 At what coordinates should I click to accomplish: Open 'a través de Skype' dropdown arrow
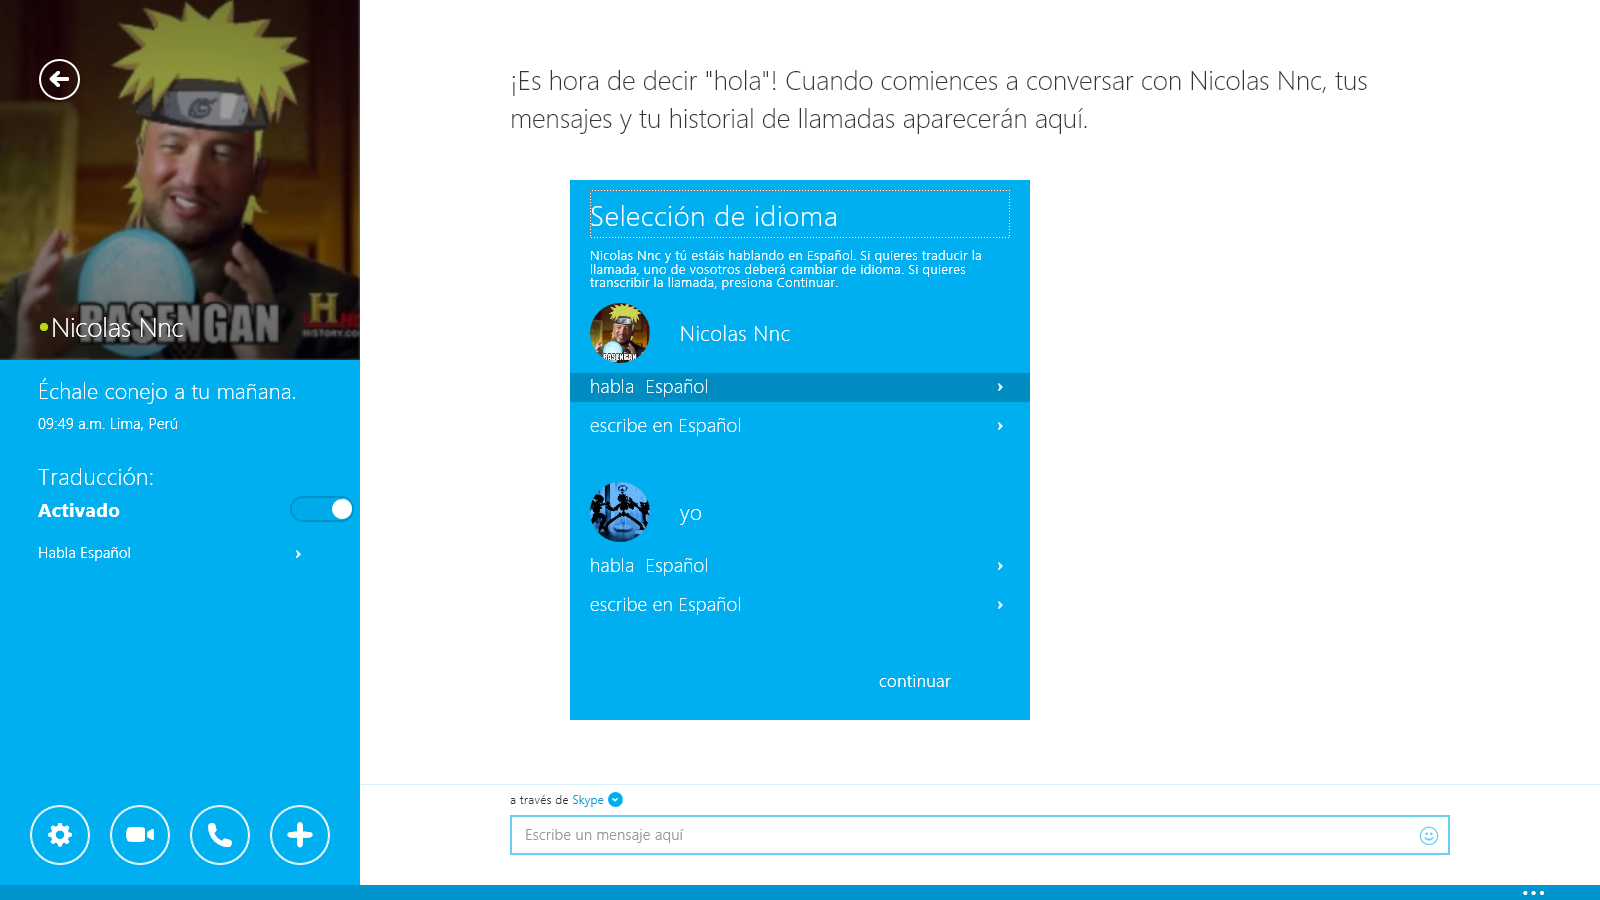[x=615, y=799]
